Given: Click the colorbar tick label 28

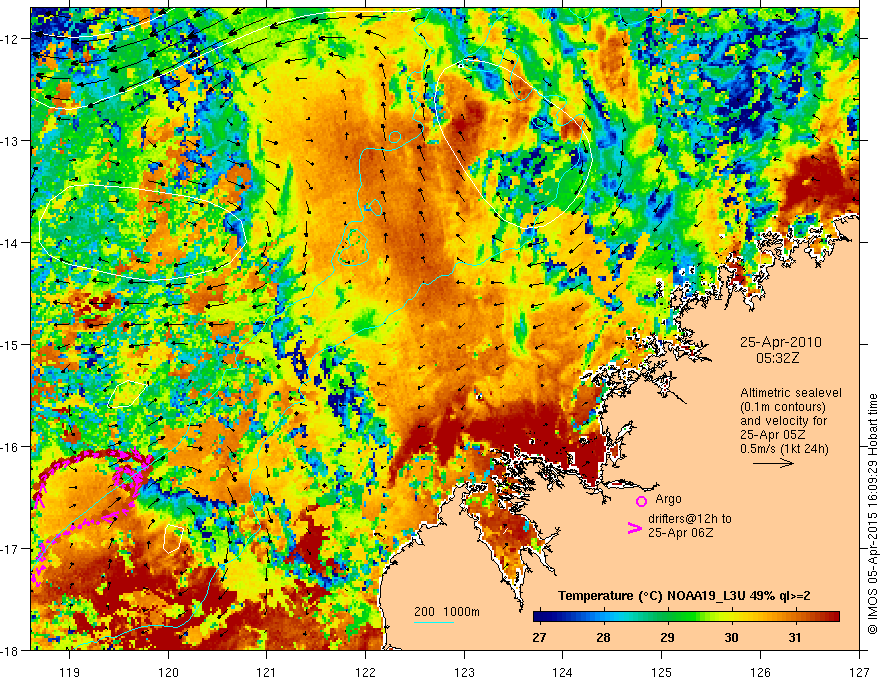Looking at the screenshot, I should tap(603, 637).
